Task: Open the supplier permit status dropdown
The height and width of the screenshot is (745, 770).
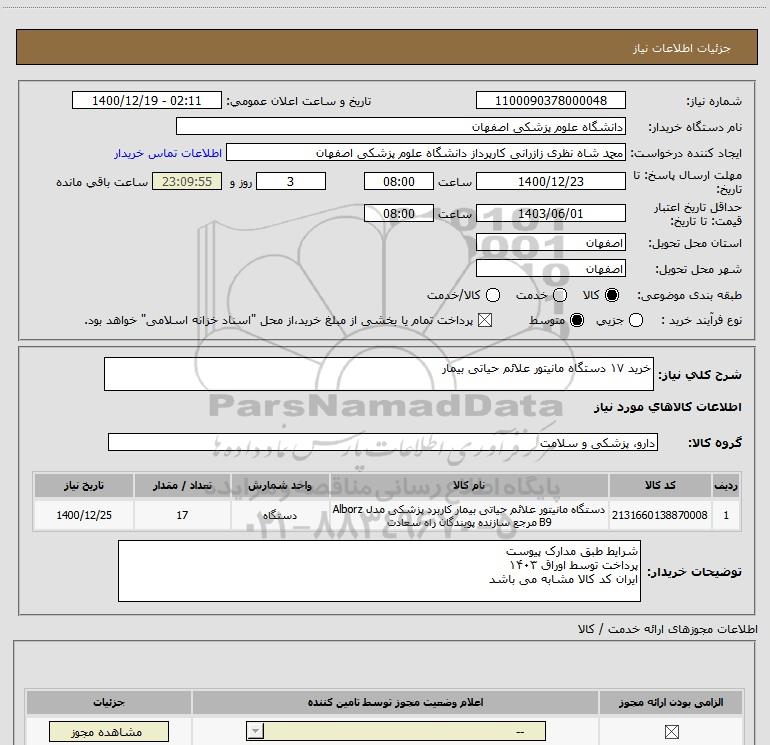Action: tap(396, 731)
